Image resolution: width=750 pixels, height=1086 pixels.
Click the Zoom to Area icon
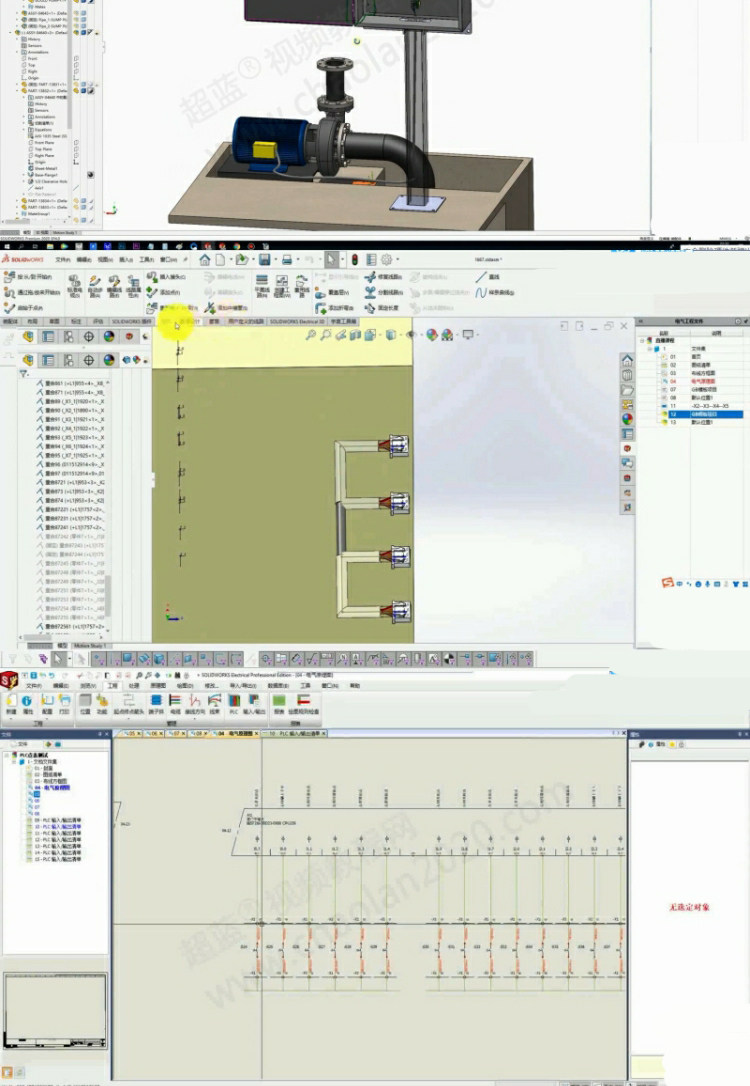(x=325, y=335)
